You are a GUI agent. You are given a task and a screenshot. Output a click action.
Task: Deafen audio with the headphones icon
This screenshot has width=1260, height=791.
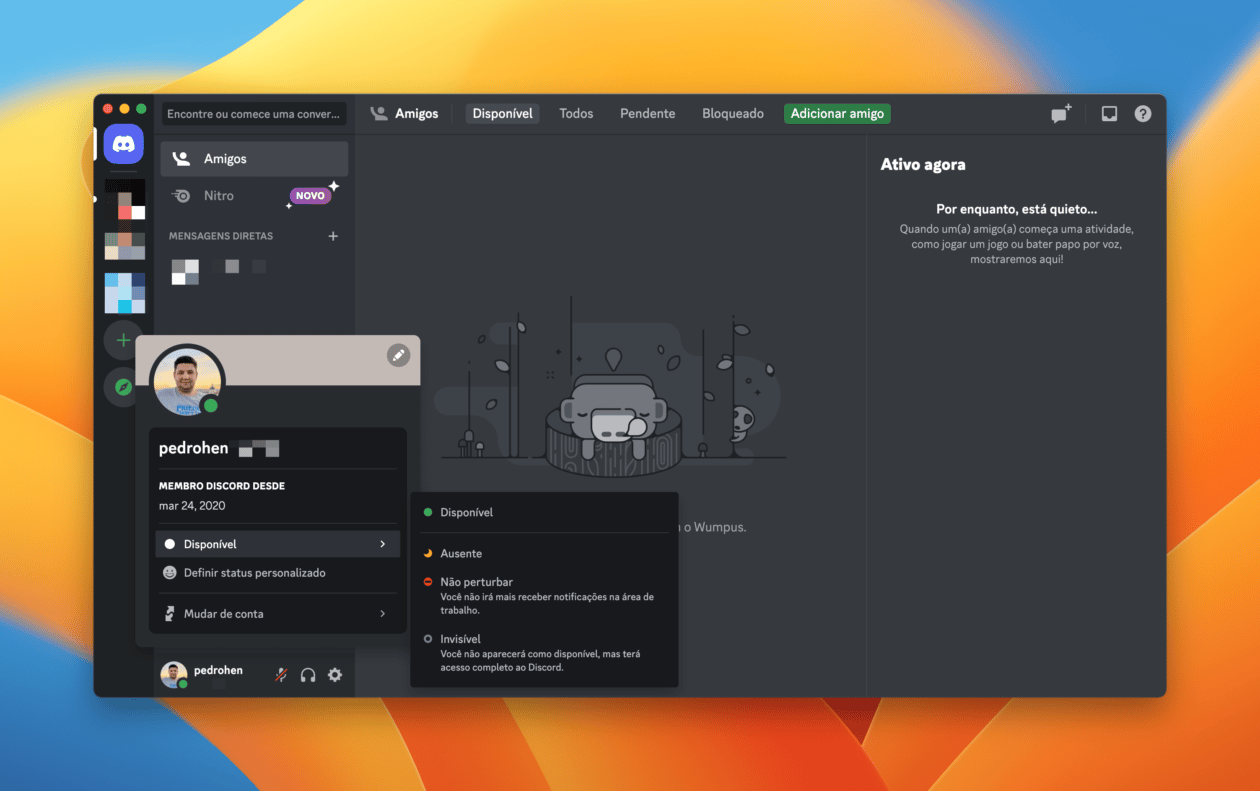point(308,673)
